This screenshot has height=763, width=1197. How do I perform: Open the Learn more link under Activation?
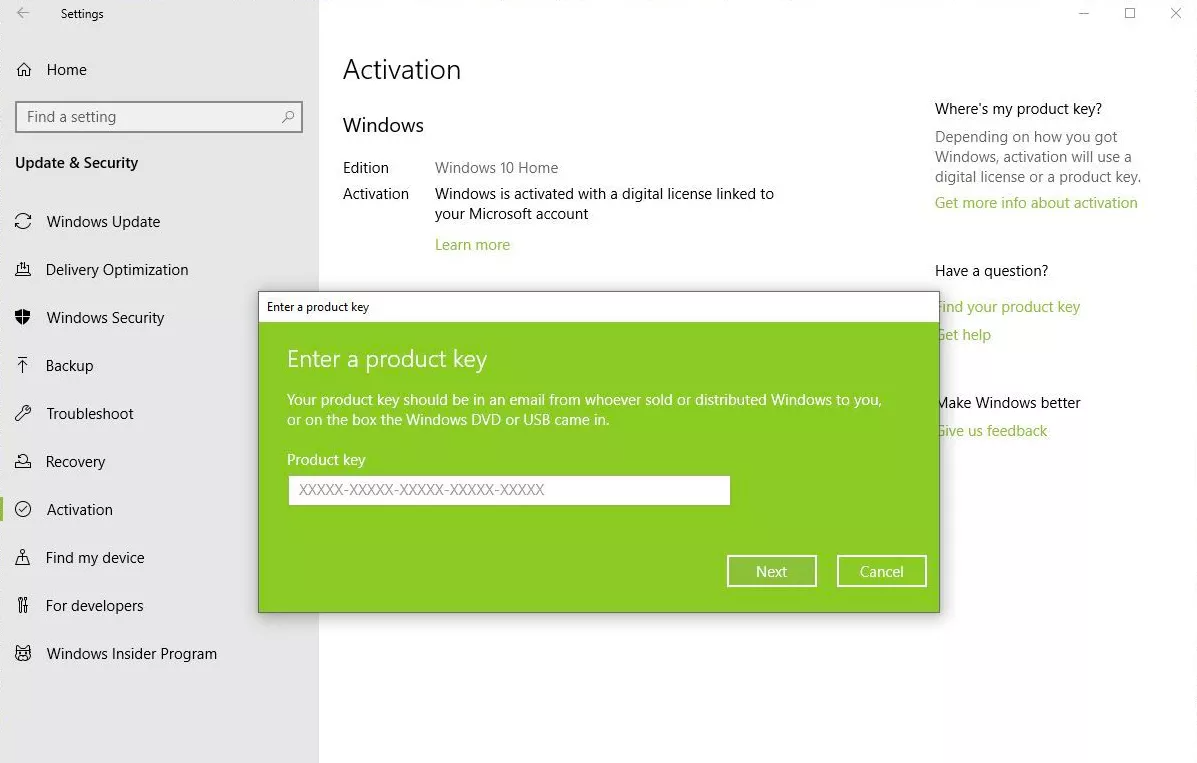point(472,244)
